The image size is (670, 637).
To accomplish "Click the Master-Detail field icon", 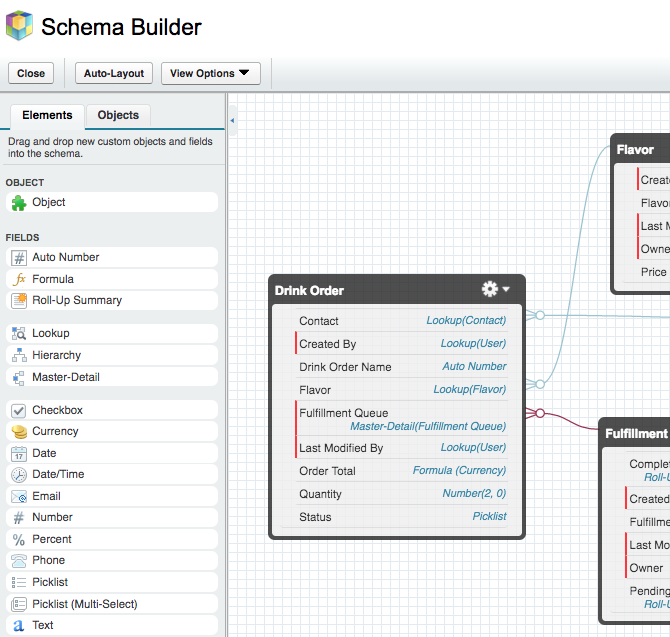I will [x=18, y=377].
